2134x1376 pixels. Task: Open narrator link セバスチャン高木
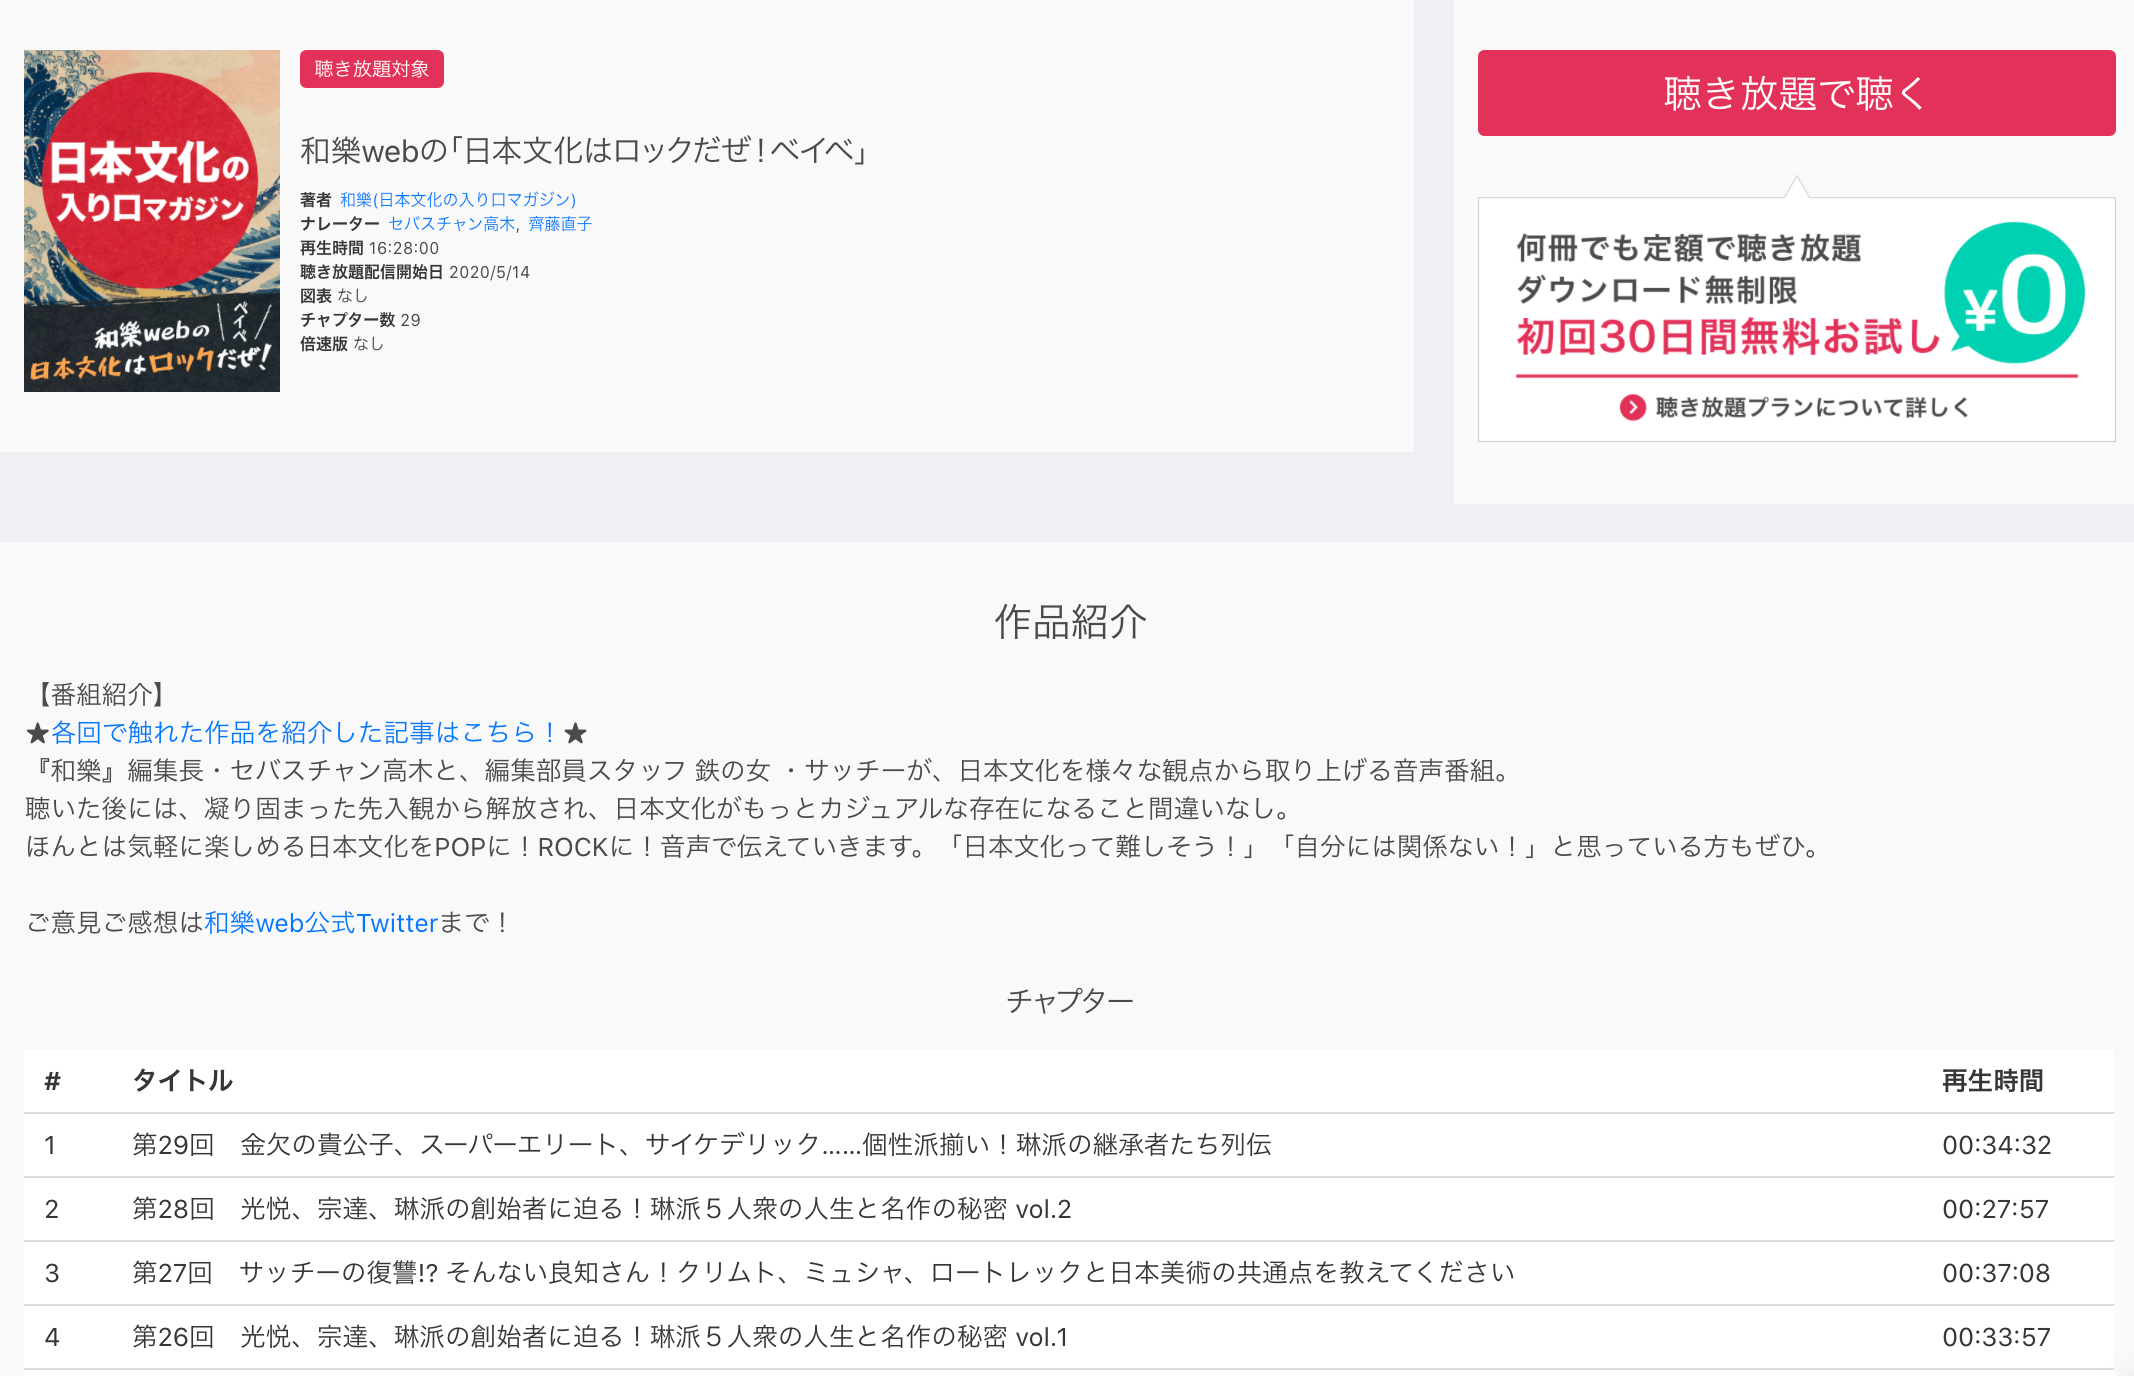[451, 224]
